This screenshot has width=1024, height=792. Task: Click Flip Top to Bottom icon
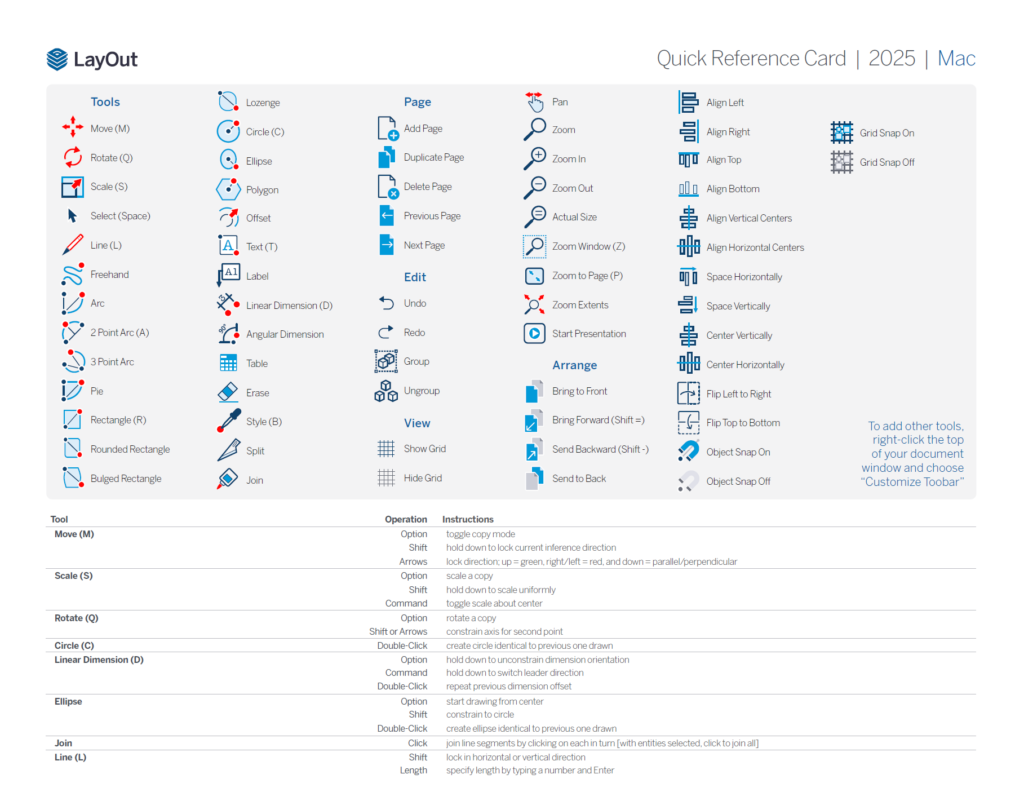[x=688, y=422]
